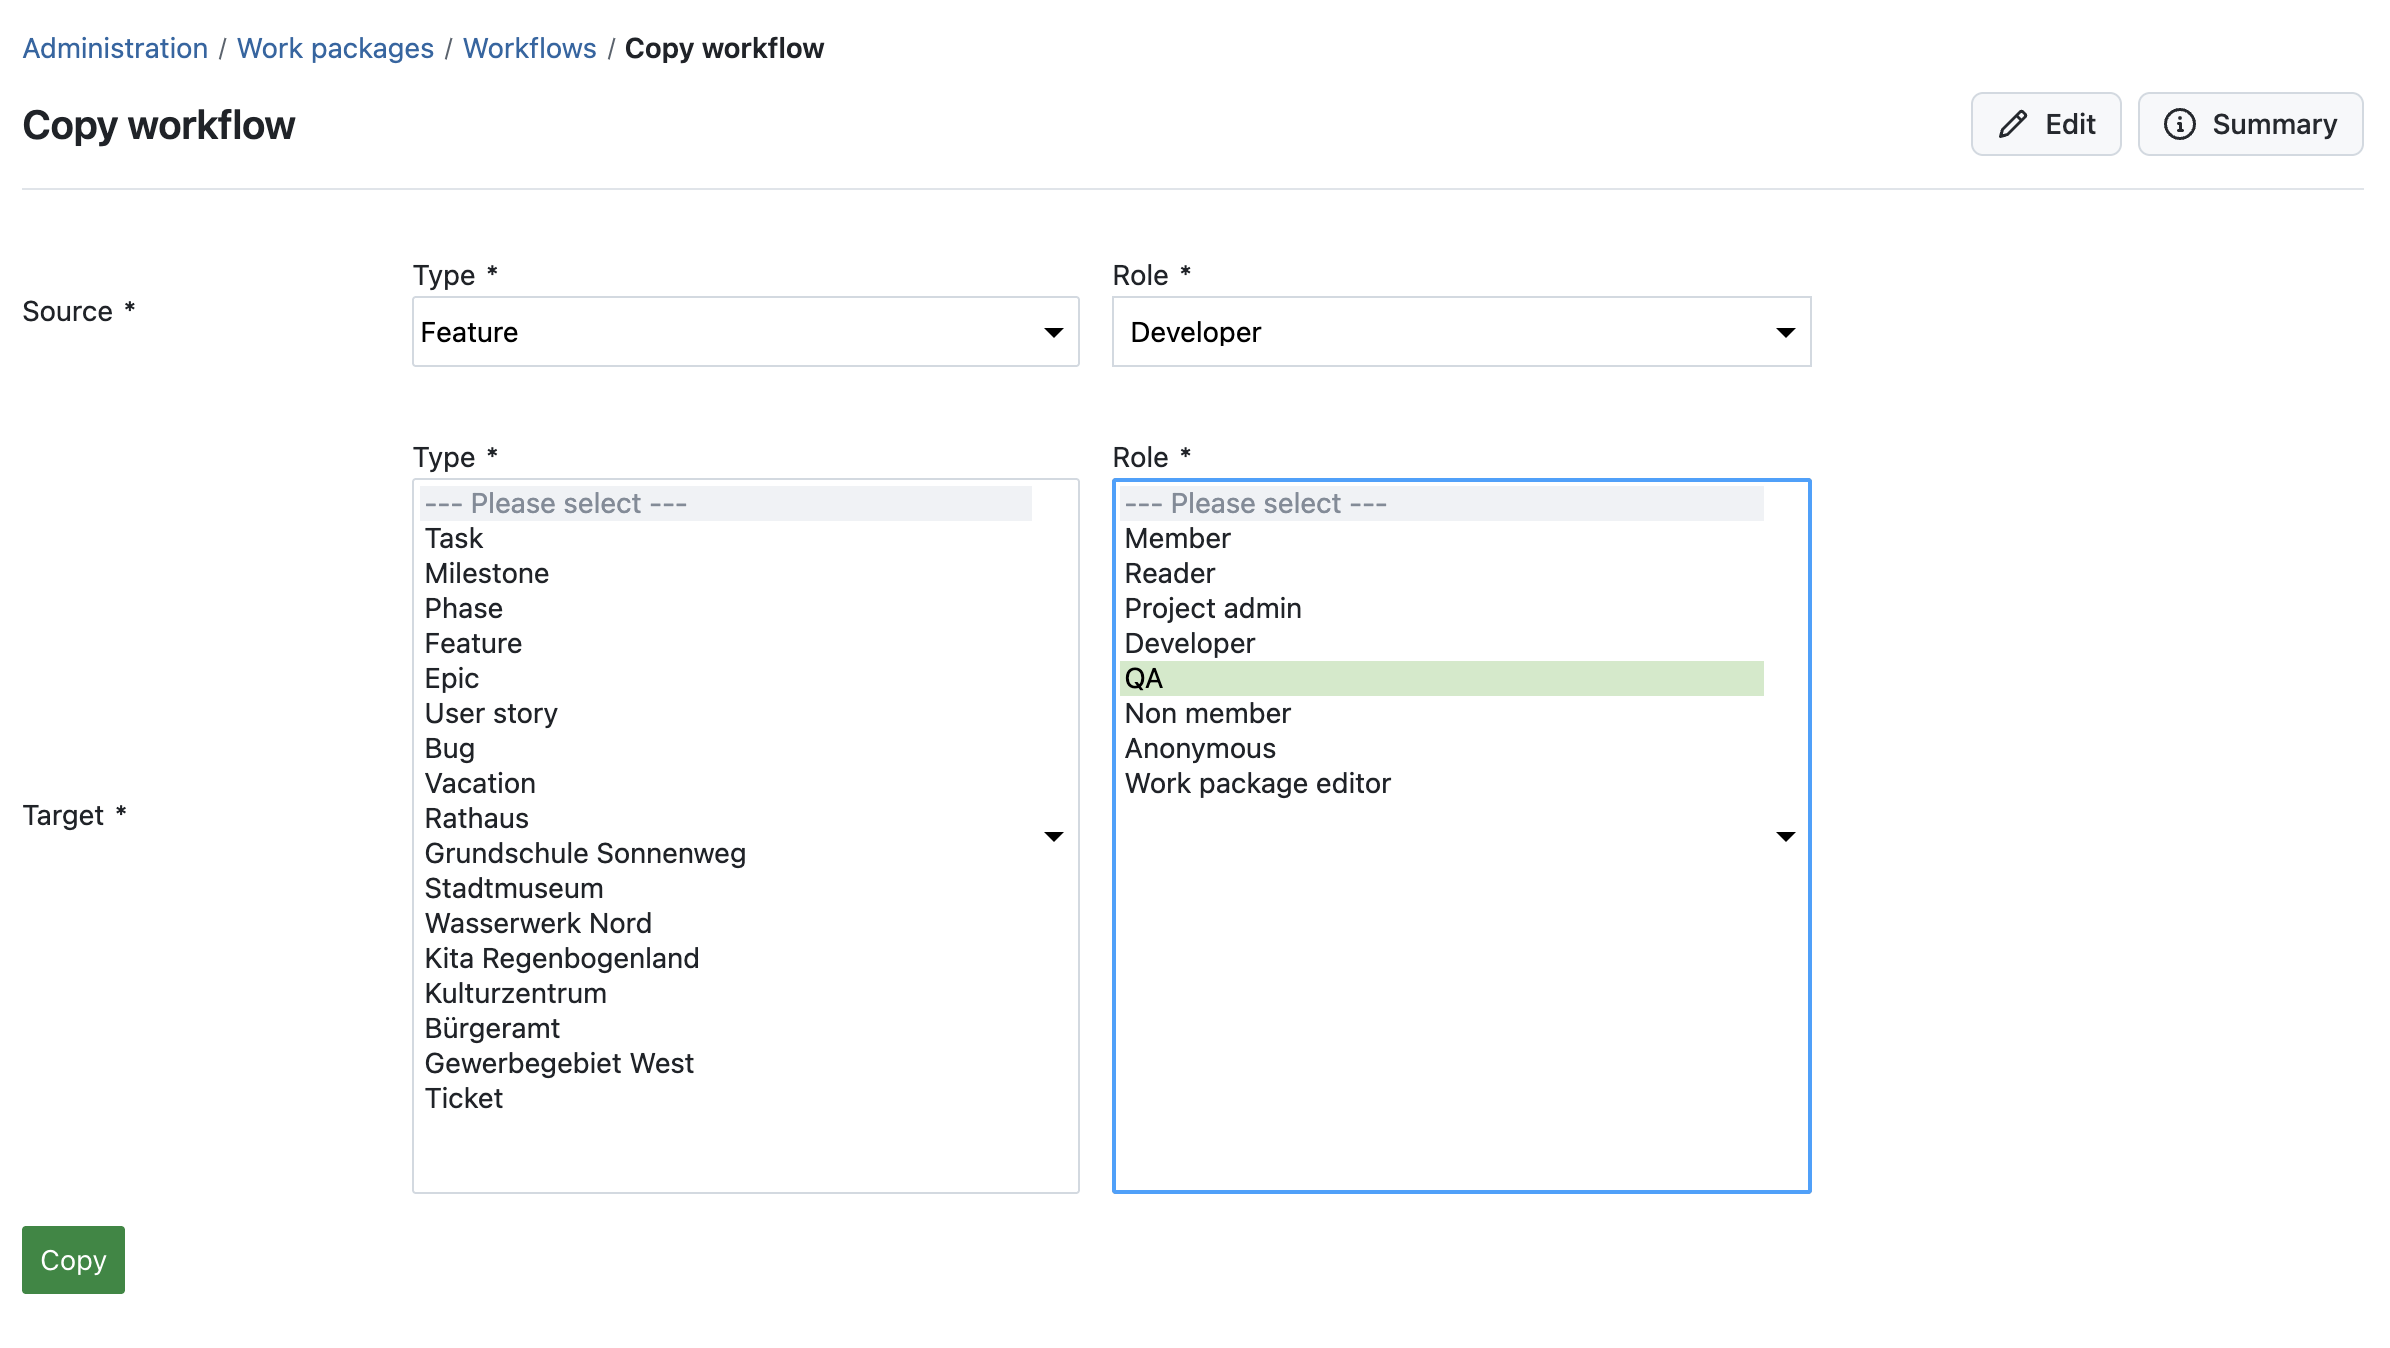This screenshot has height=1348, width=2390.
Task: Click the info icon on the Summary button
Action: [x=2182, y=123]
